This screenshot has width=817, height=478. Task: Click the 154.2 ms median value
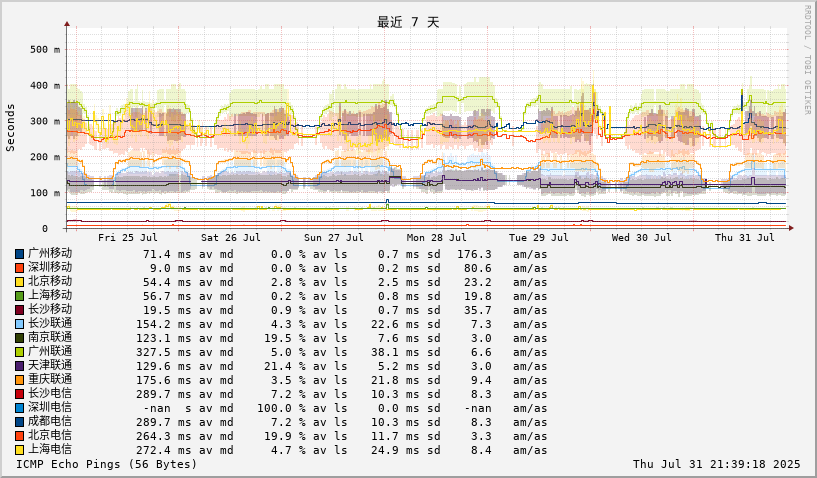(164, 324)
